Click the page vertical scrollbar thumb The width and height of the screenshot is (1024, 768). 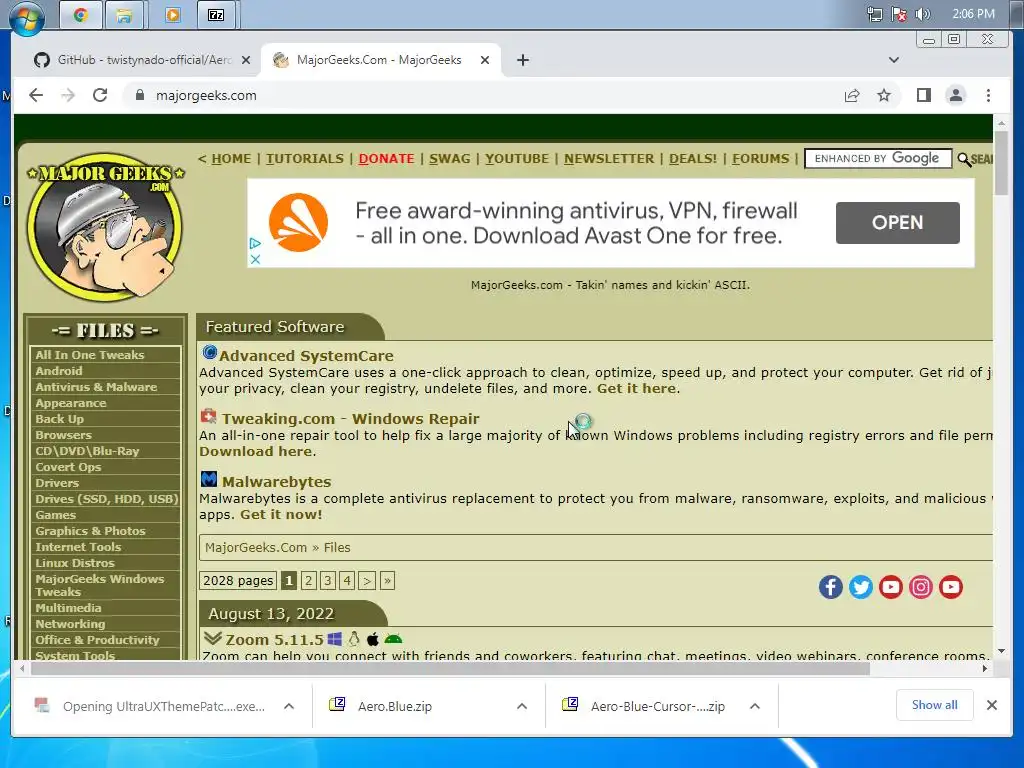pyautogui.click(x=1001, y=162)
